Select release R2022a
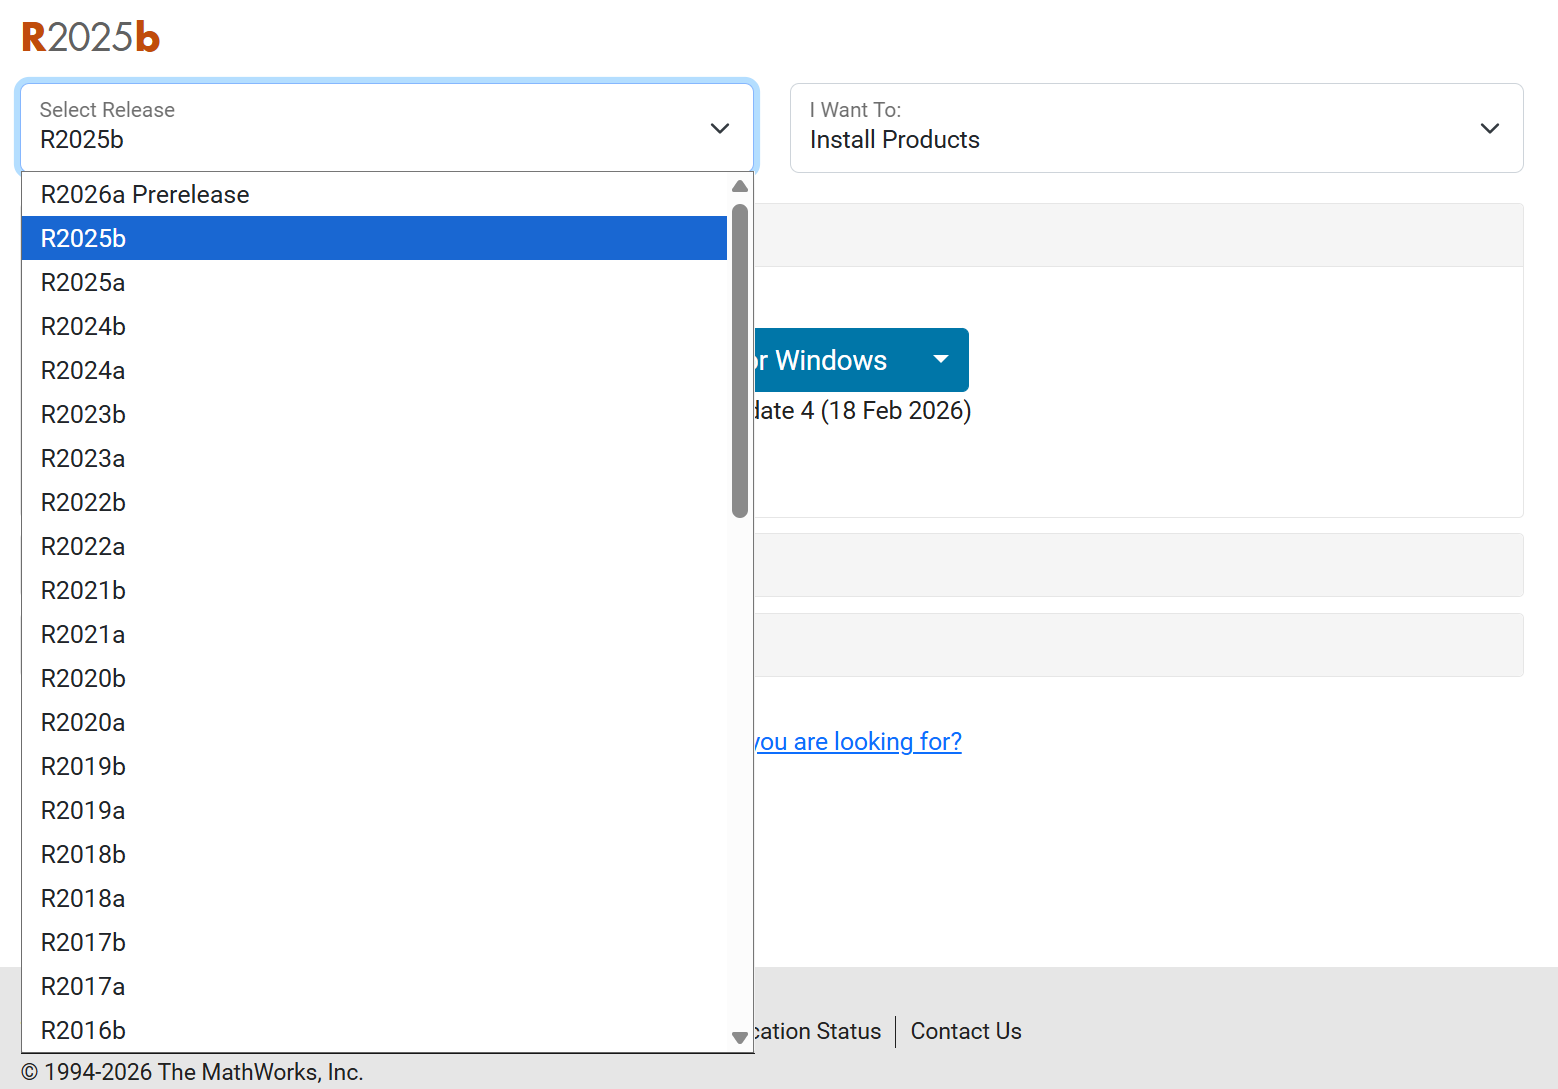The image size is (1558, 1089). tap(375, 546)
